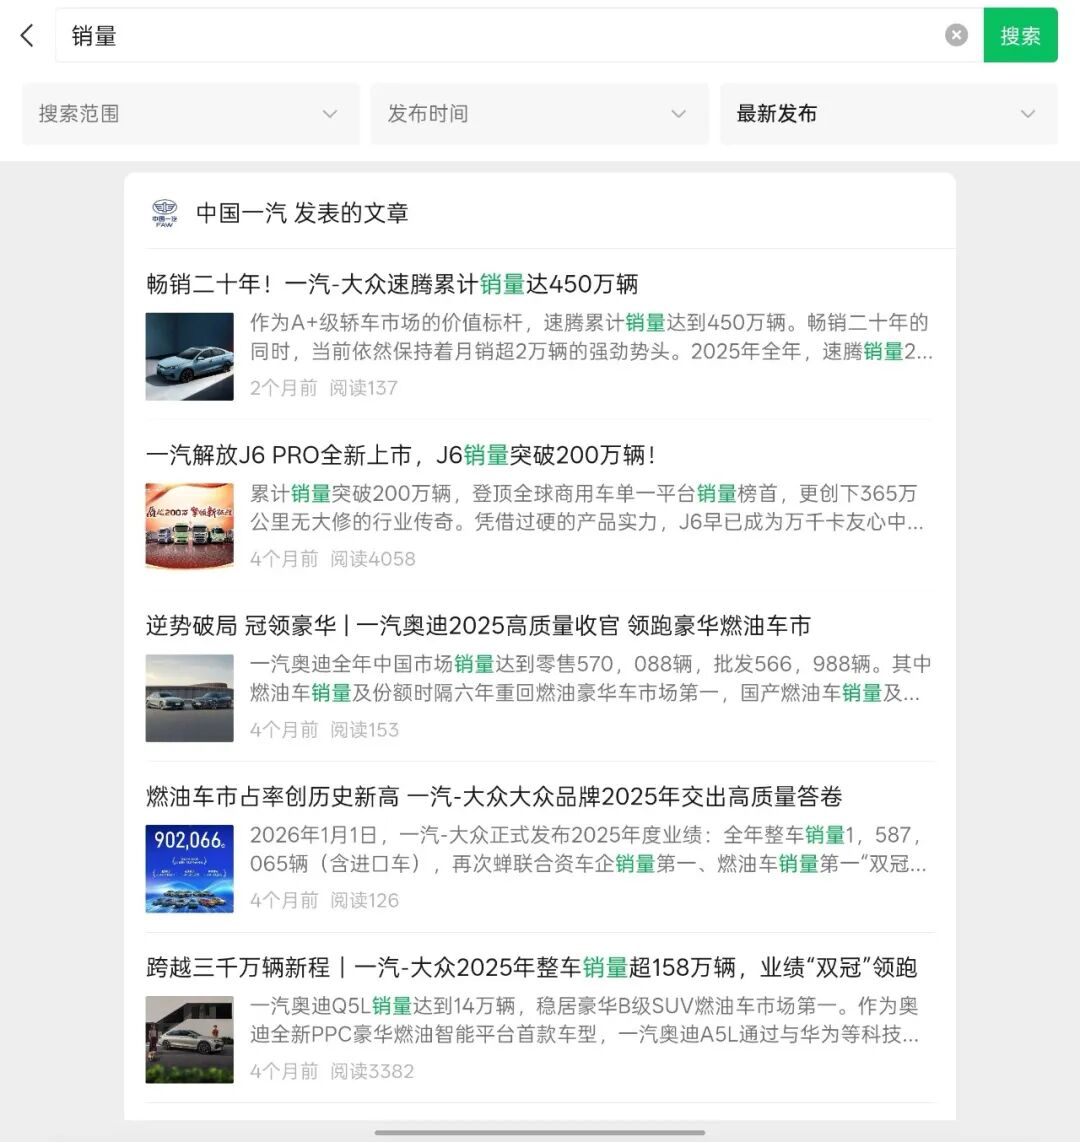Click the 902,066 blue thumbnail image

(189, 868)
